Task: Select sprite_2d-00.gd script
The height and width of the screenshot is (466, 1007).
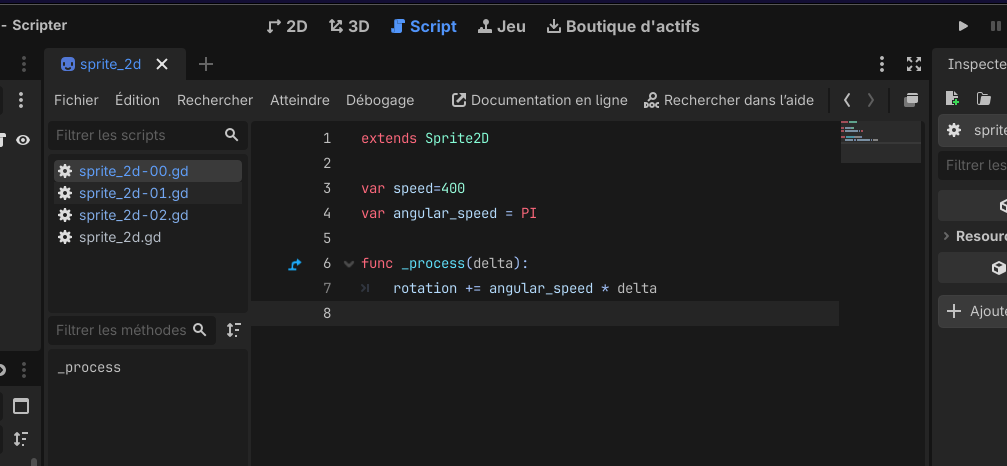Action: pyautogui.click(x=148, y=171)
